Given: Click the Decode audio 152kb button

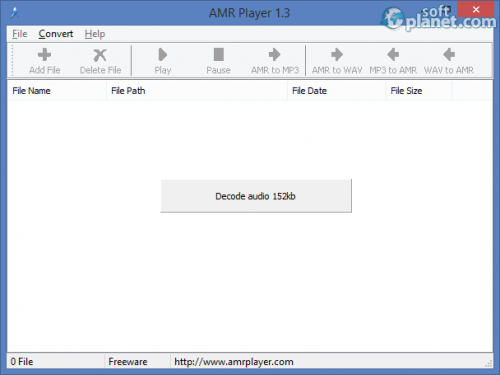Looking at the screenshot, I should coord(256,196).
